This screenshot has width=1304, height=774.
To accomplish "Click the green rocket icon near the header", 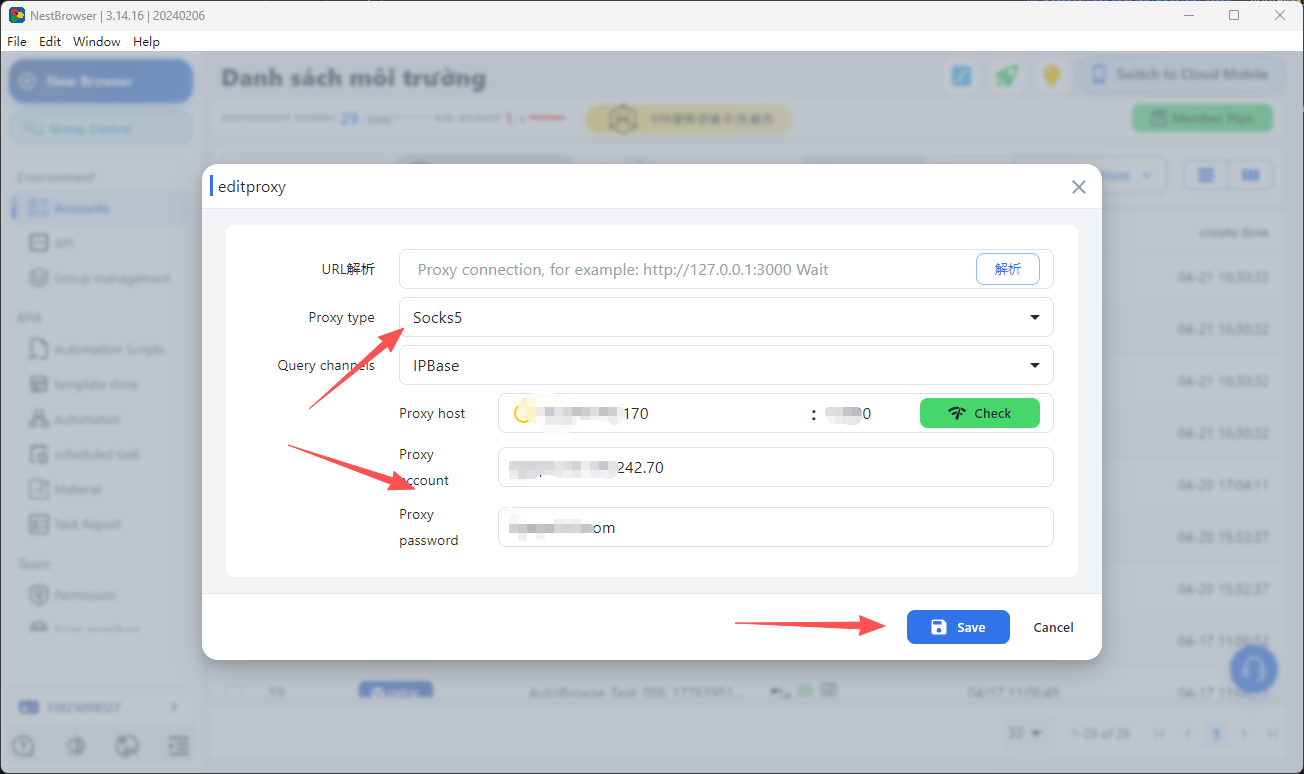I will [x=1007, y=74].
